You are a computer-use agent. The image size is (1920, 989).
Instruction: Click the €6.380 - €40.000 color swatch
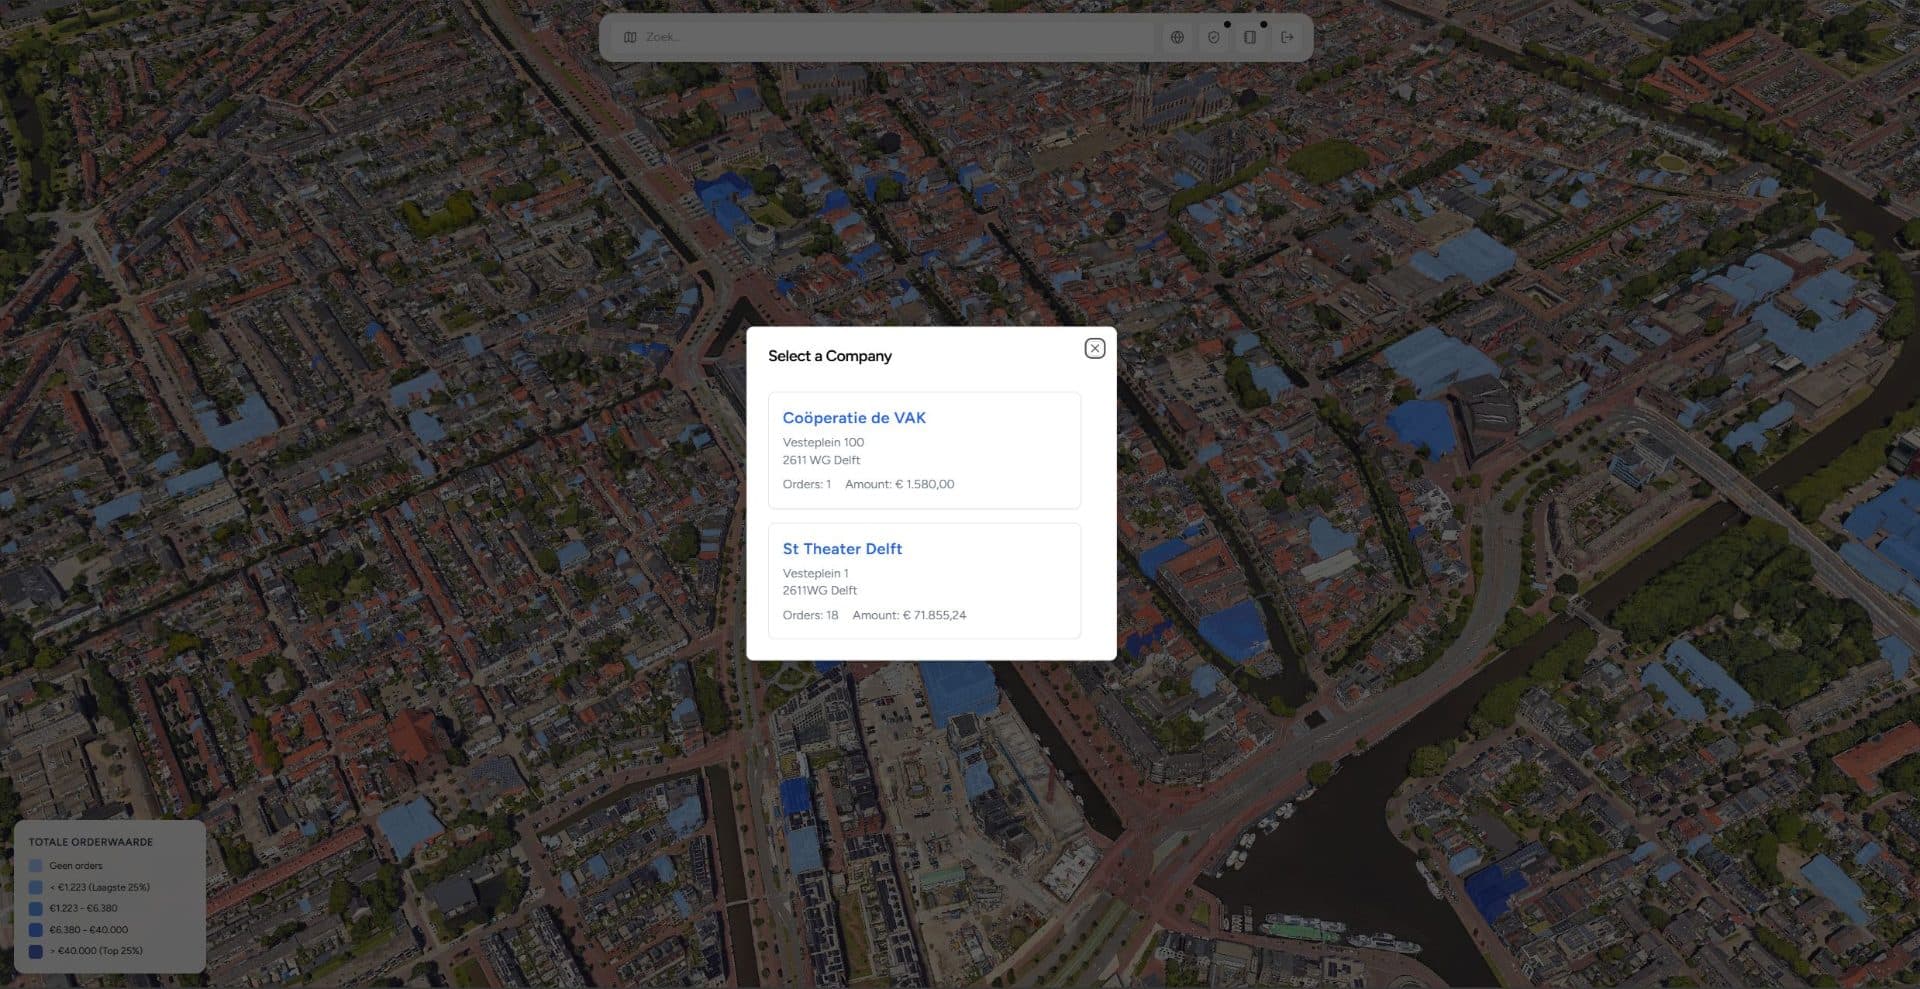click(x=35, y=930)
